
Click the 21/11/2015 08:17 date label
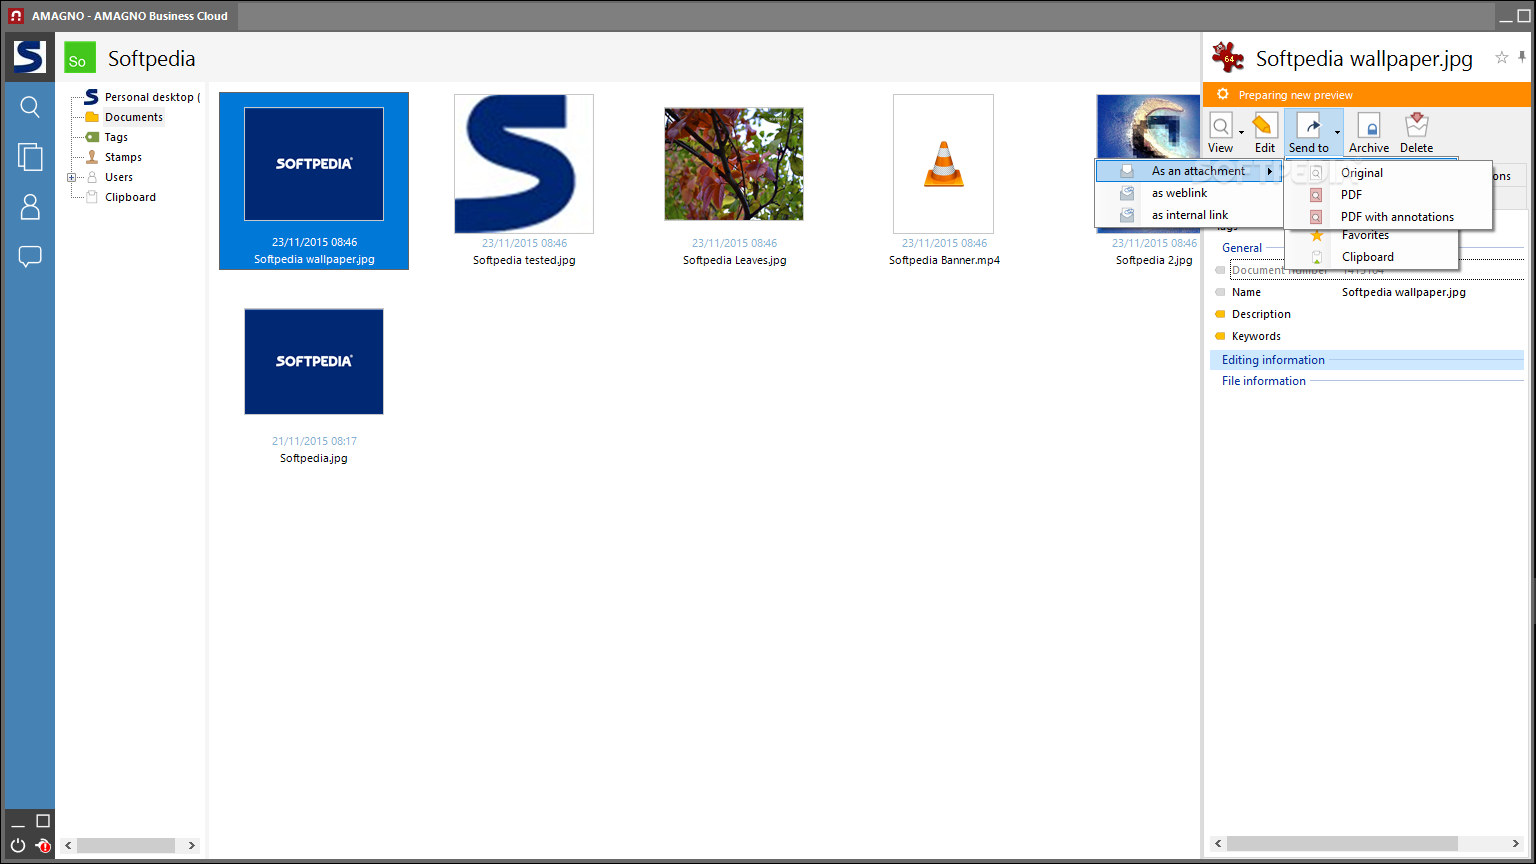tap(314, 441)
